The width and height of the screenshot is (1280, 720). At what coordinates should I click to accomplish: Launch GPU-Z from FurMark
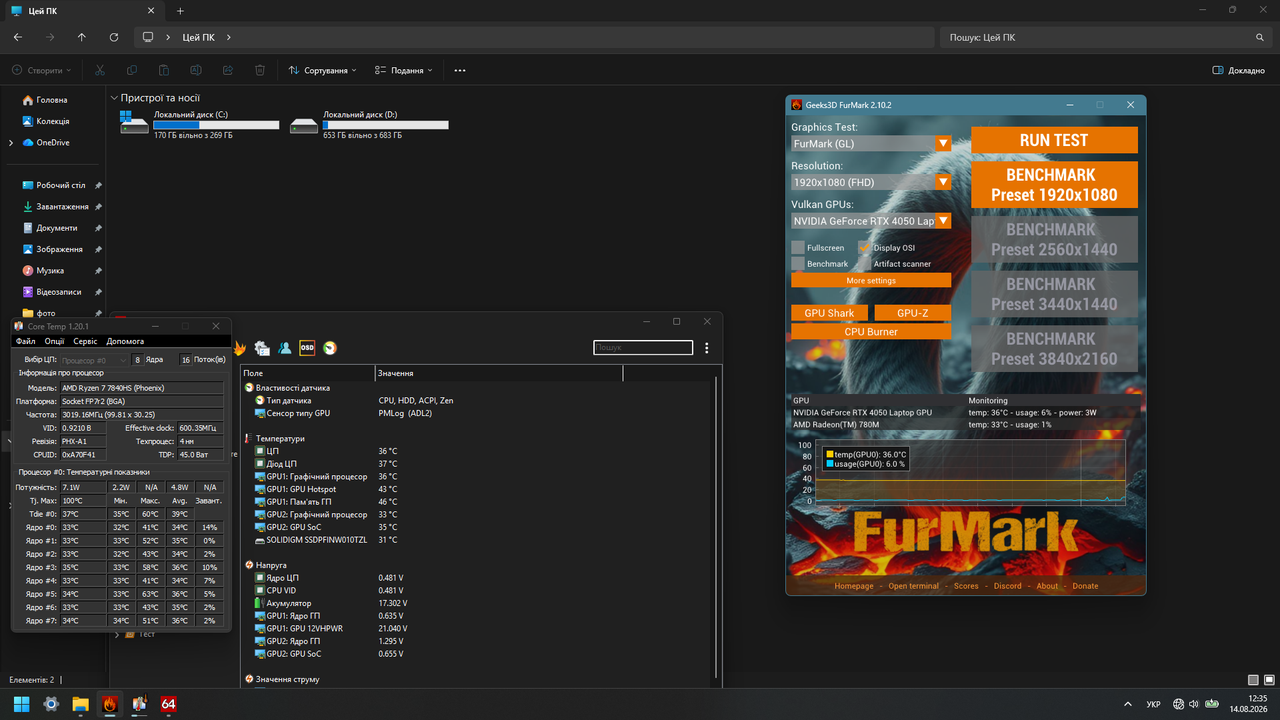tap(912, 313)
